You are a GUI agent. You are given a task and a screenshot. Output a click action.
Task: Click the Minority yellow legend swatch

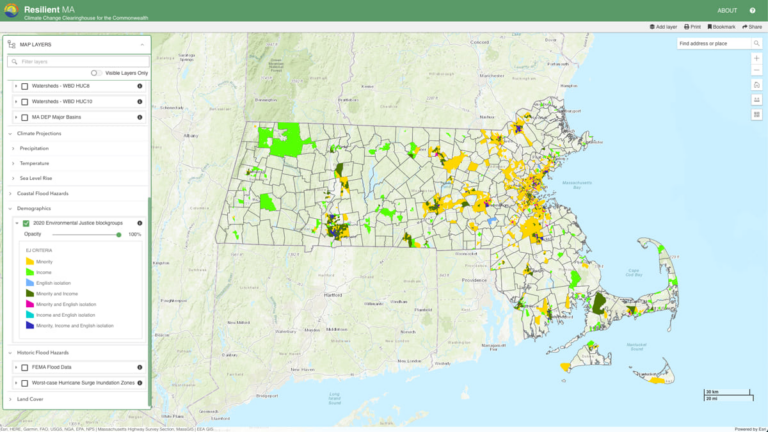tap(30, 262)
